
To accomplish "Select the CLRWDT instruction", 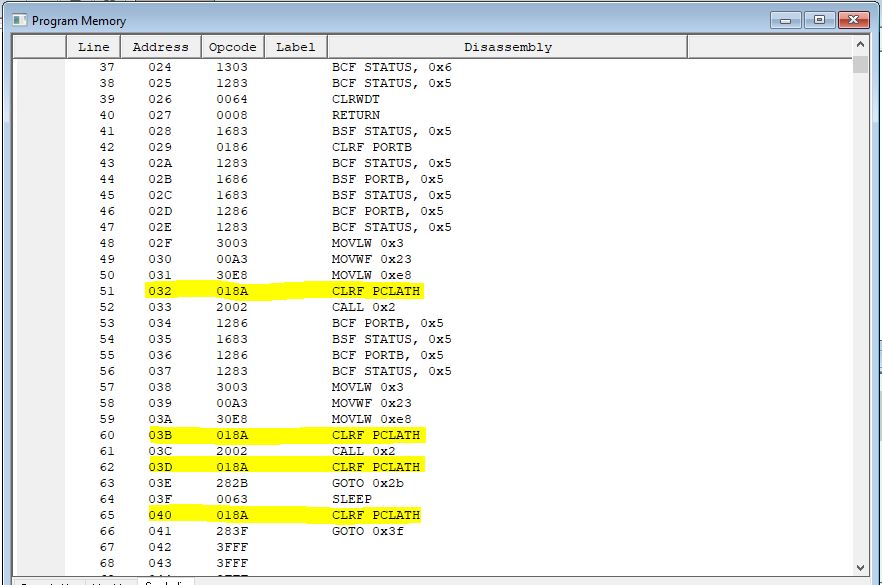I will click(356, 99).
